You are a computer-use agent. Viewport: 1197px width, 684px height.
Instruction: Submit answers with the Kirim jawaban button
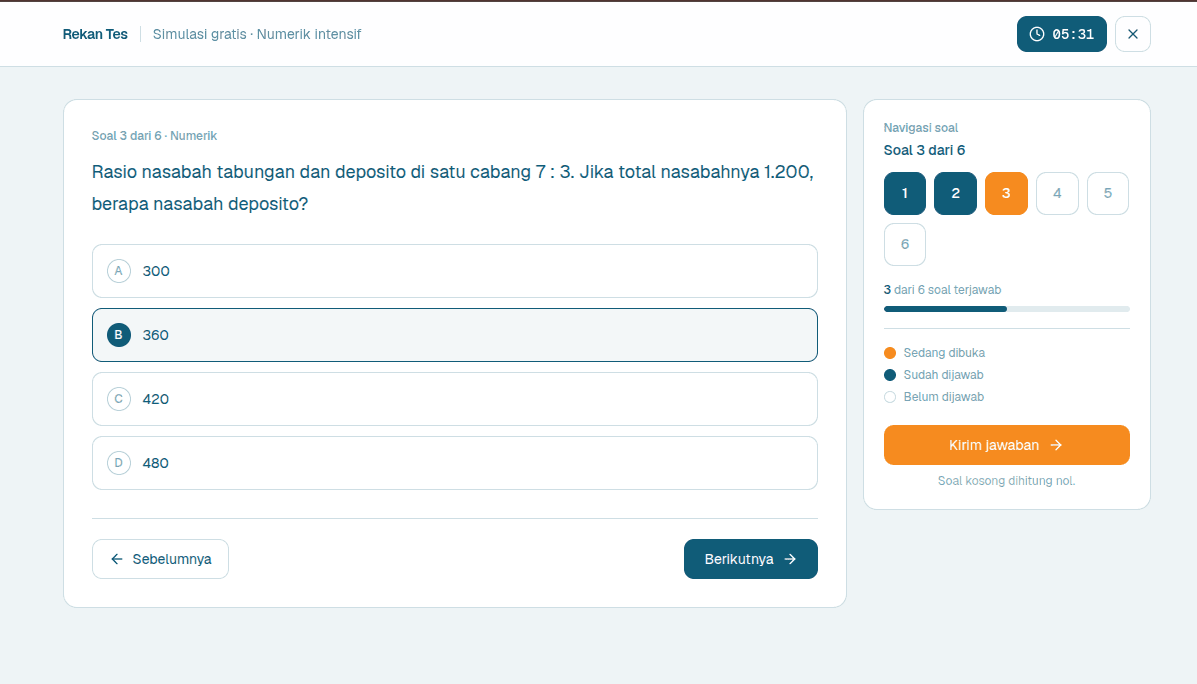[x=1007, y=445]
